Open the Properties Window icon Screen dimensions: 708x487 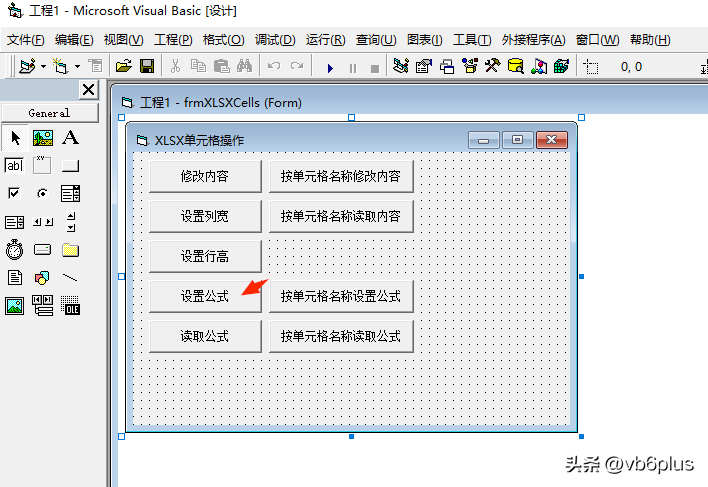[424, 67]
